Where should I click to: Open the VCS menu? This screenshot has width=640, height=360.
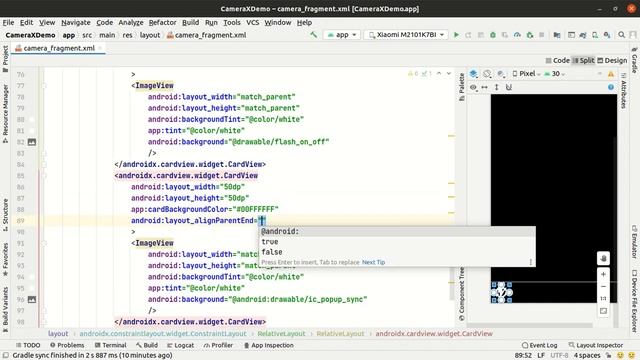click(253, 22)
